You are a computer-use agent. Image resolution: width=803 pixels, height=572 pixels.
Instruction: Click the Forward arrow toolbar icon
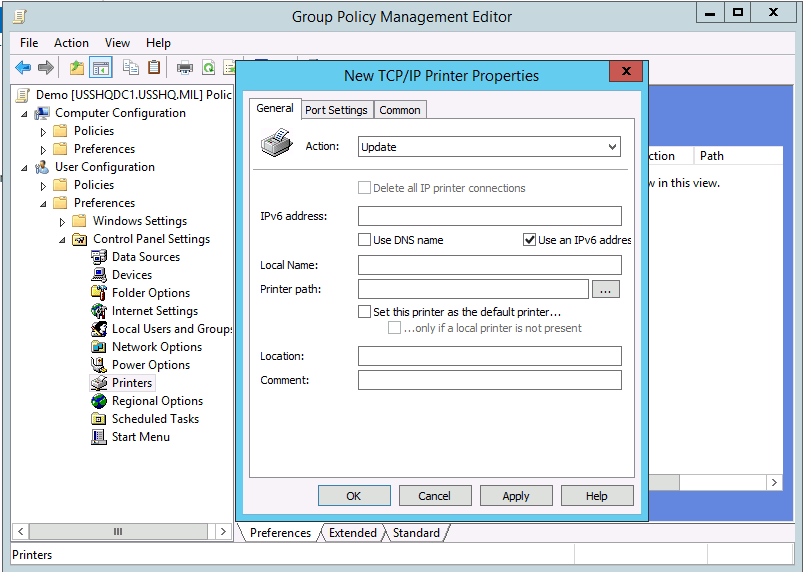46,67
